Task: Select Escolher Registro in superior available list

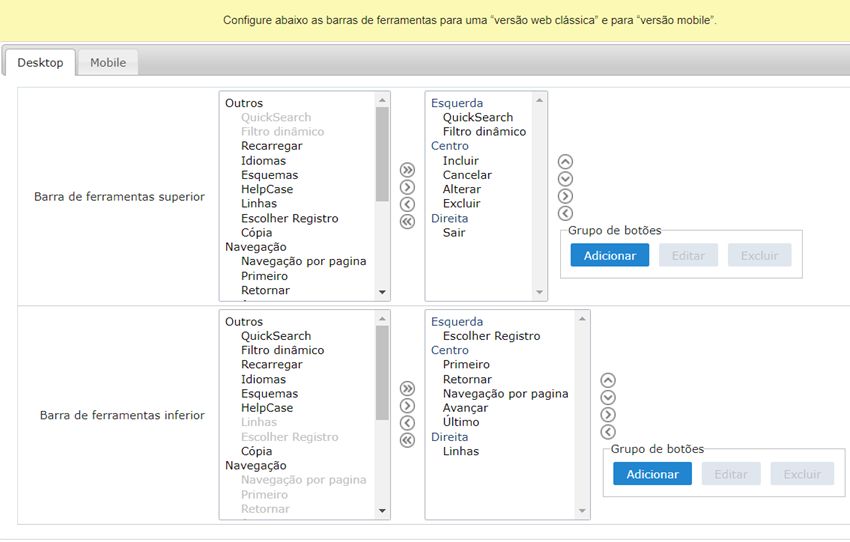Action: [x=289, y=218]
